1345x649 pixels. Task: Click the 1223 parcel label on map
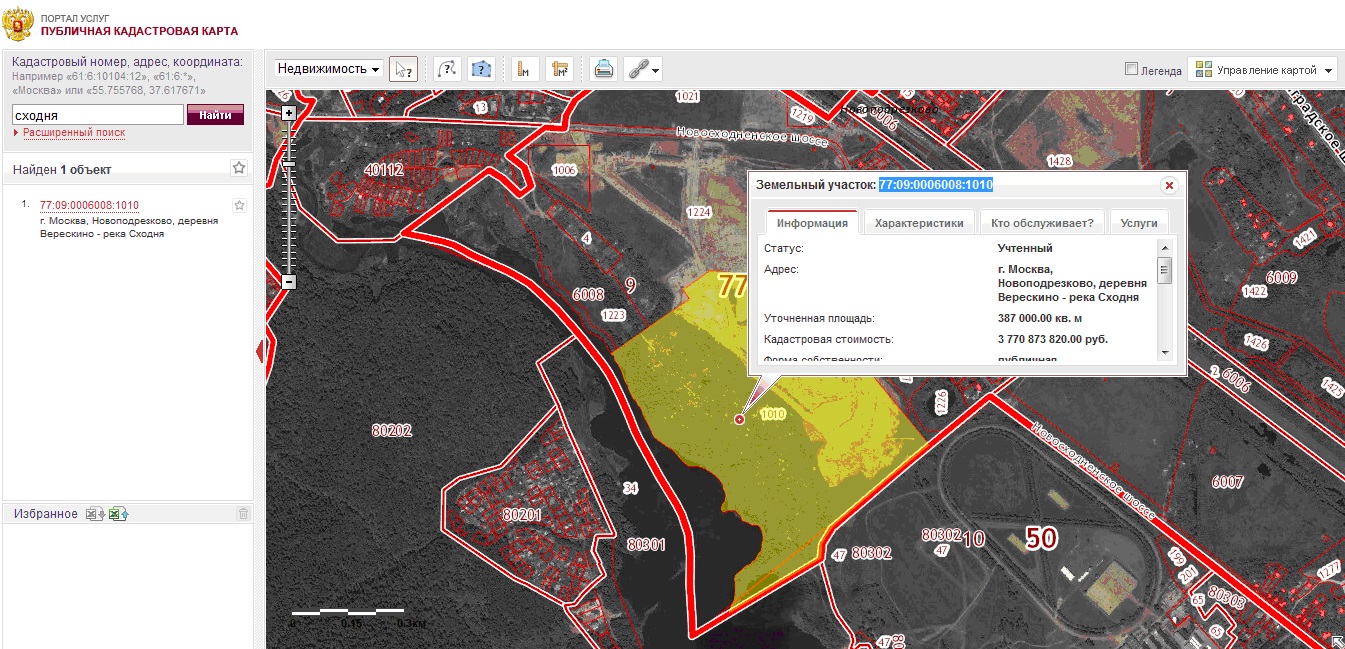tap(613, 315)
